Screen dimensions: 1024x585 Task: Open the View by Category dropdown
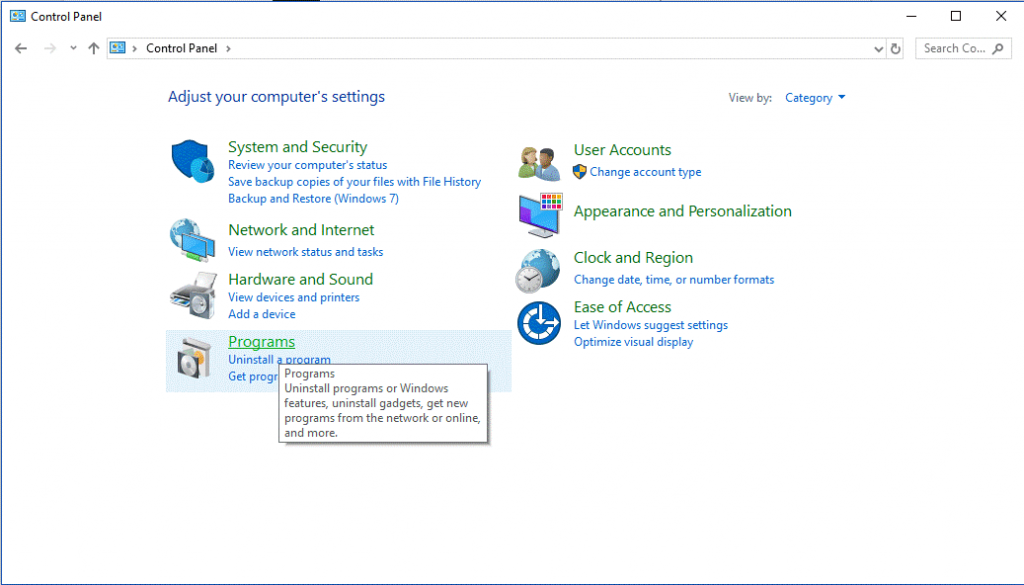pyautogui.click(x=815, y=98)
